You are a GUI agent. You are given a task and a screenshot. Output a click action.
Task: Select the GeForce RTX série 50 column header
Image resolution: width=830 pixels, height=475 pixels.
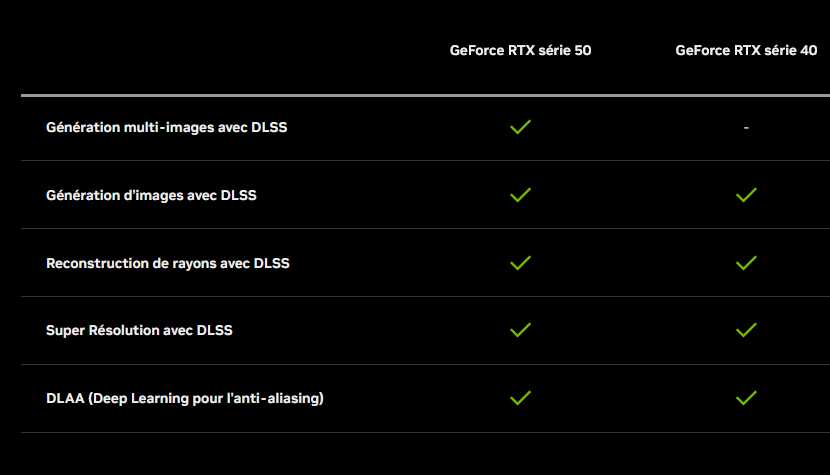tap(520, 50)
